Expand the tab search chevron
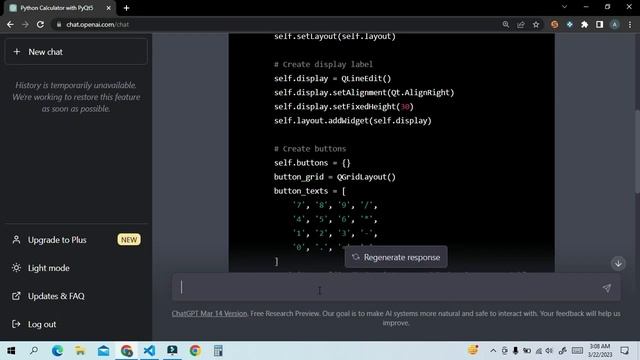640x360 pixels. [x=564, y=7]
